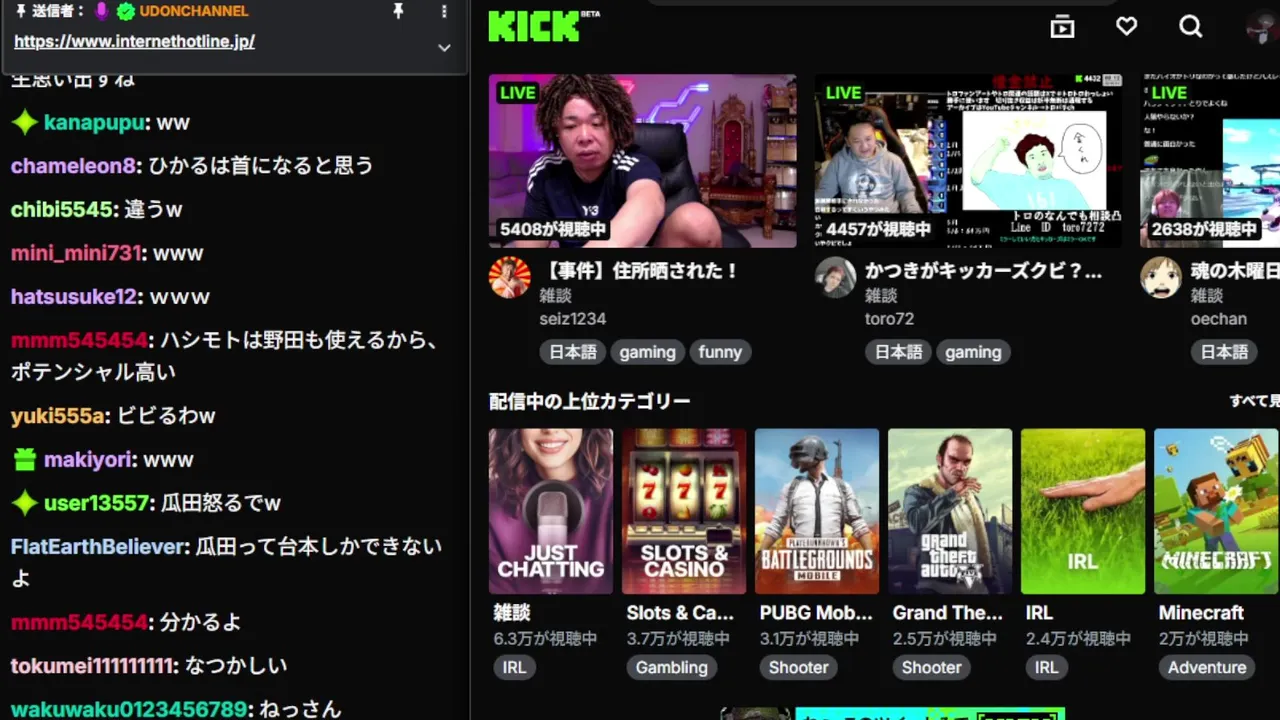Select the Shooter tag under PUBG Mobile

798,667
